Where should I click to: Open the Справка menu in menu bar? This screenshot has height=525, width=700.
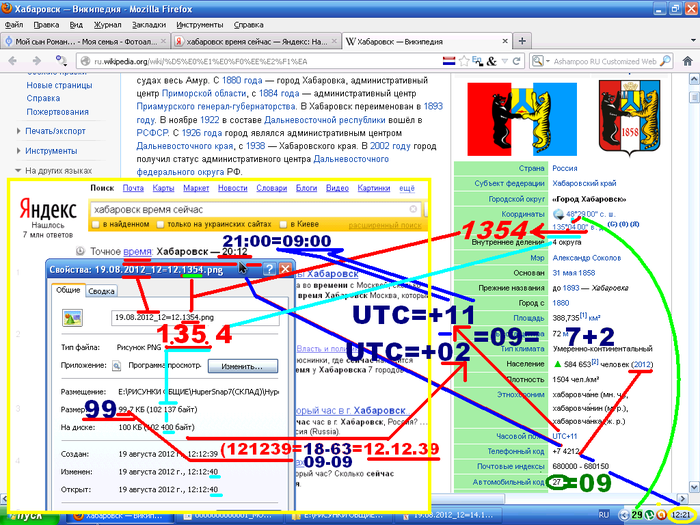coord(249,25)
